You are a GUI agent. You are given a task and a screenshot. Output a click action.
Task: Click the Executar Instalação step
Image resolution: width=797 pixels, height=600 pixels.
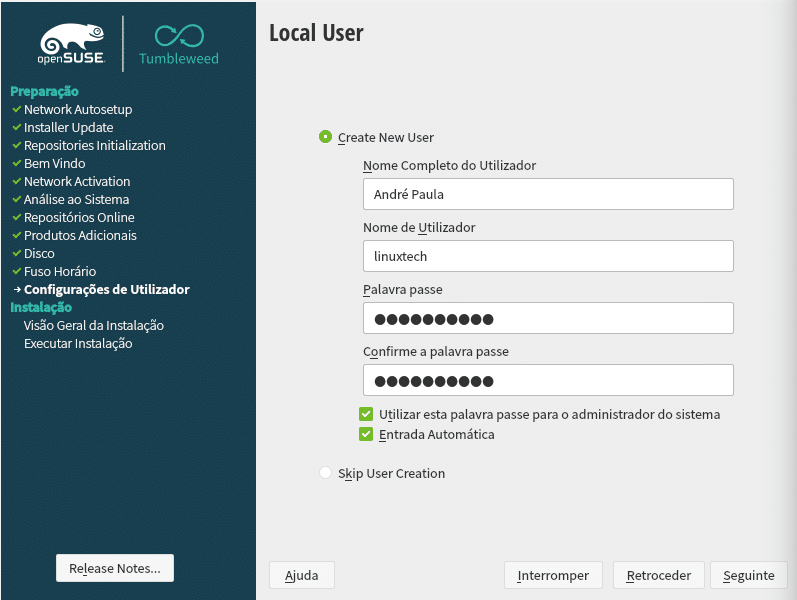[x=78, y=343]
